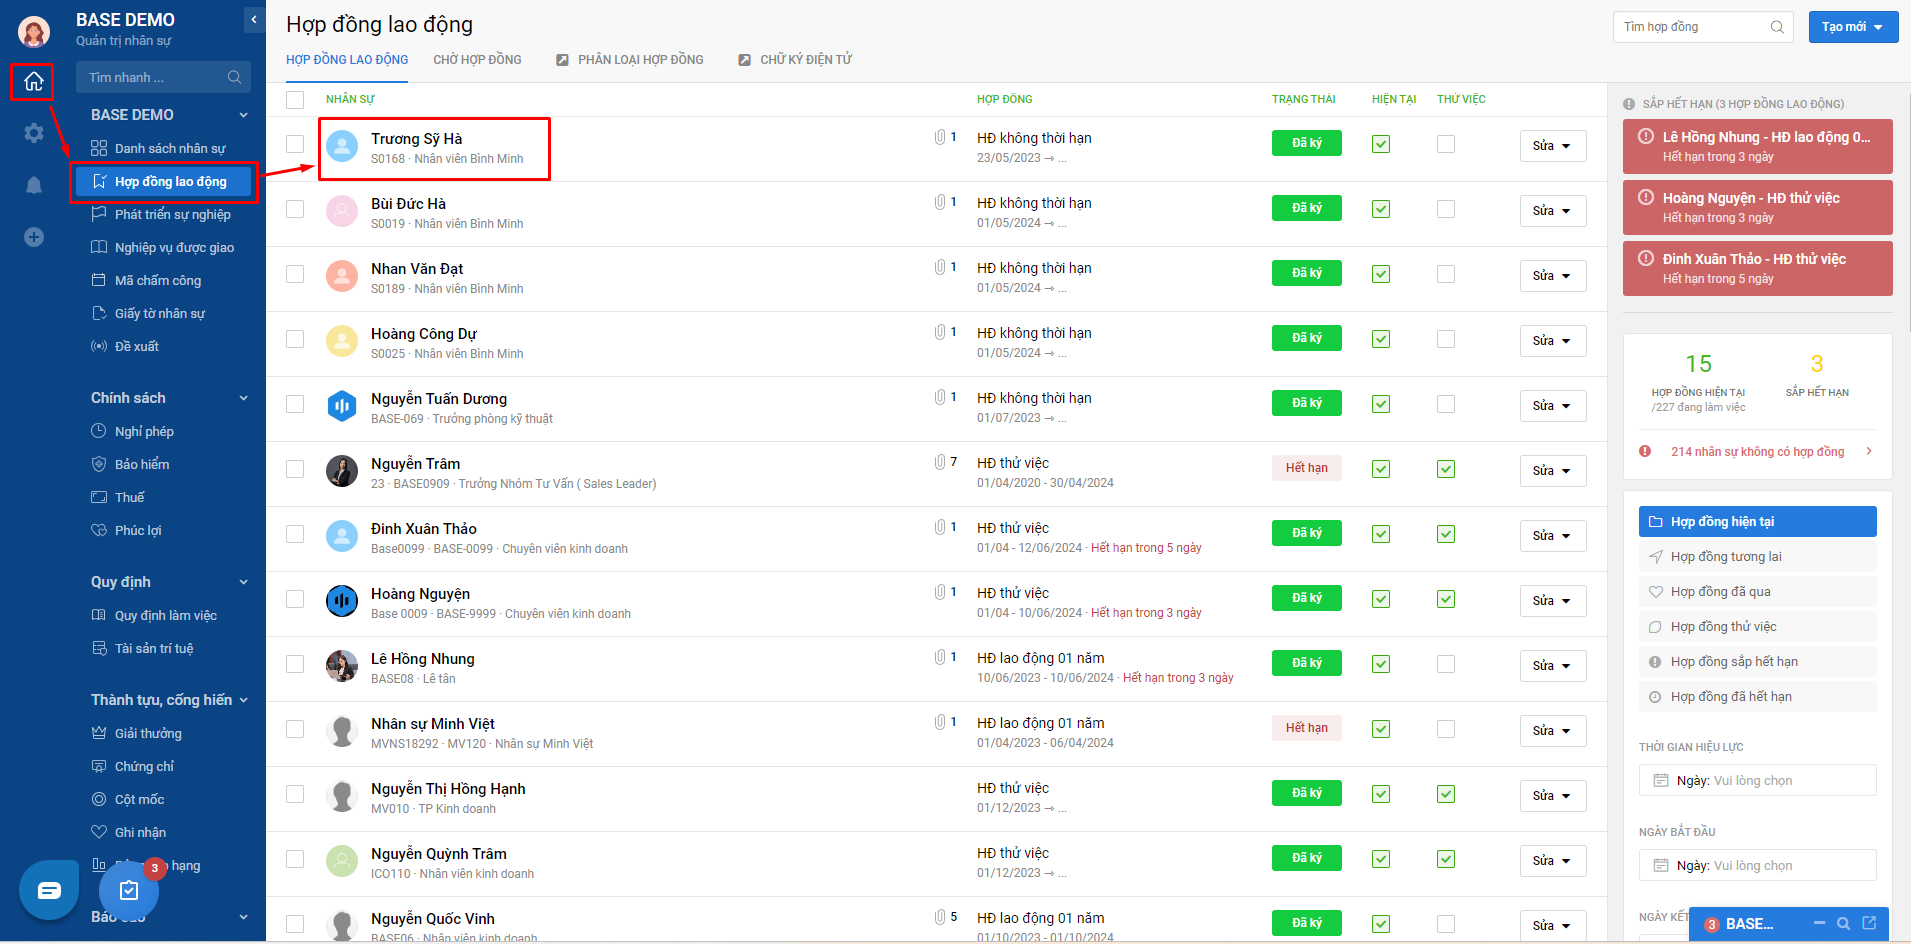Pop out the BASE chat widget
1911x944 pixels.
tap(1869, 923)
